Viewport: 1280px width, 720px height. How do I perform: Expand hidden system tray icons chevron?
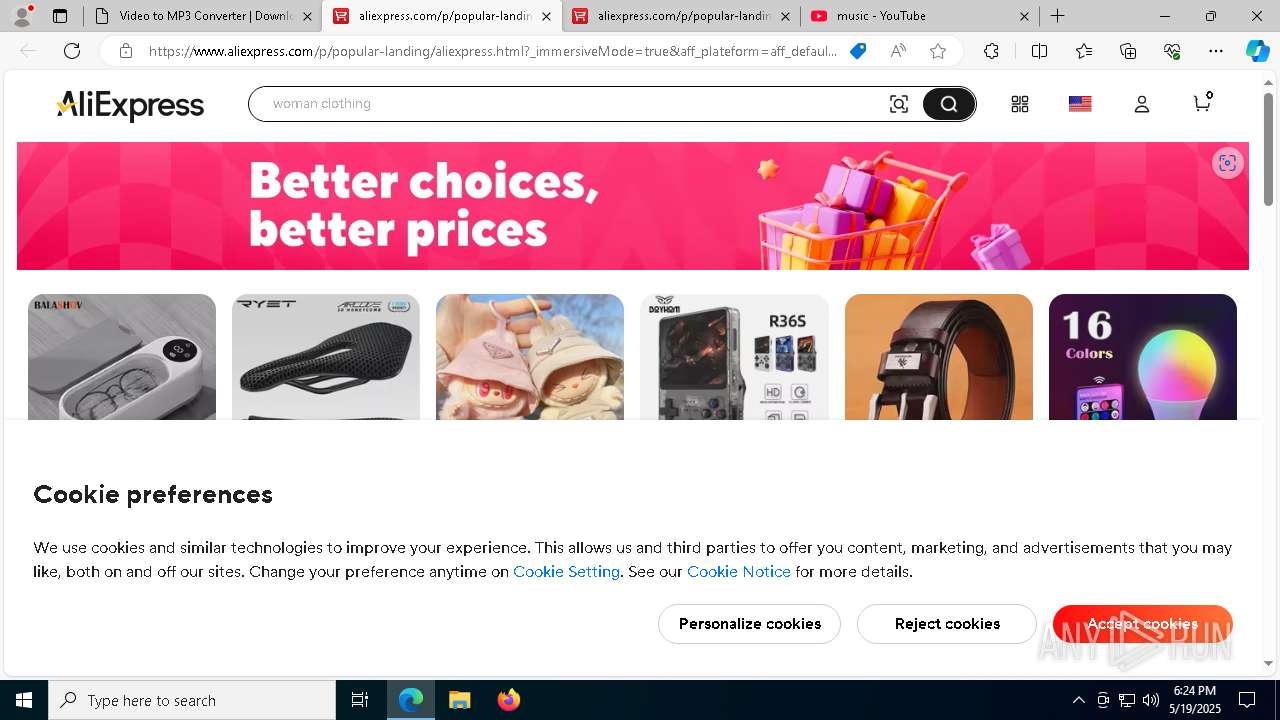click(x=1079, y=700)
